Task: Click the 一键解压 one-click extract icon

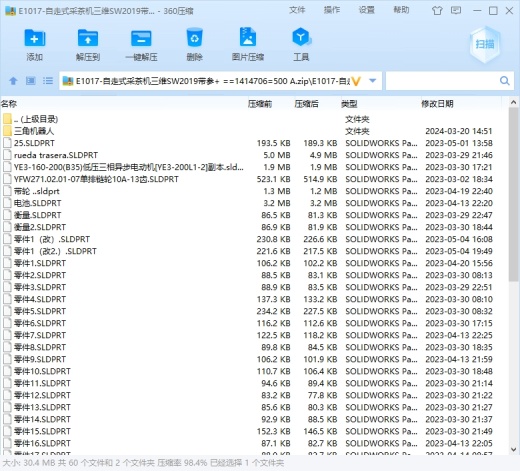Action: point(141,38)
